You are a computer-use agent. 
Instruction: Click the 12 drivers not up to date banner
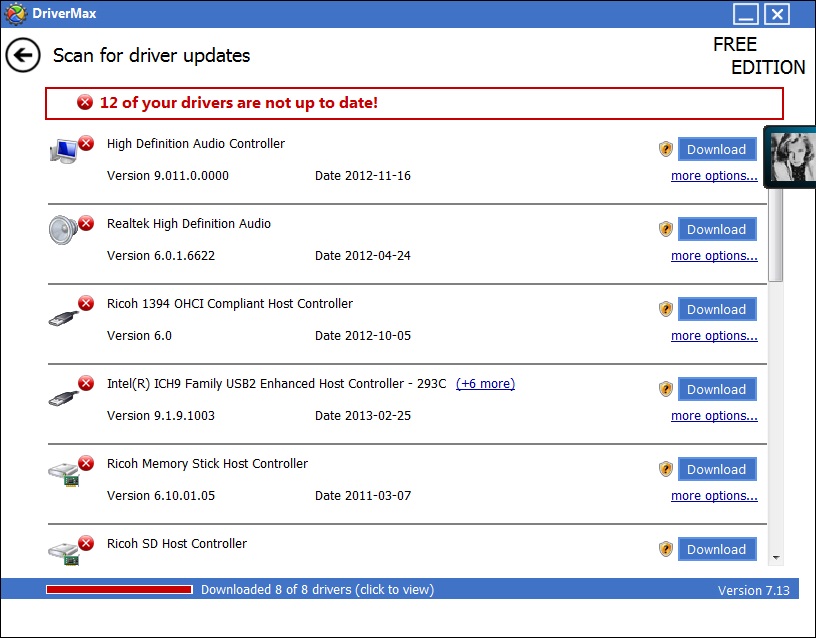click(x=414, y=103)
